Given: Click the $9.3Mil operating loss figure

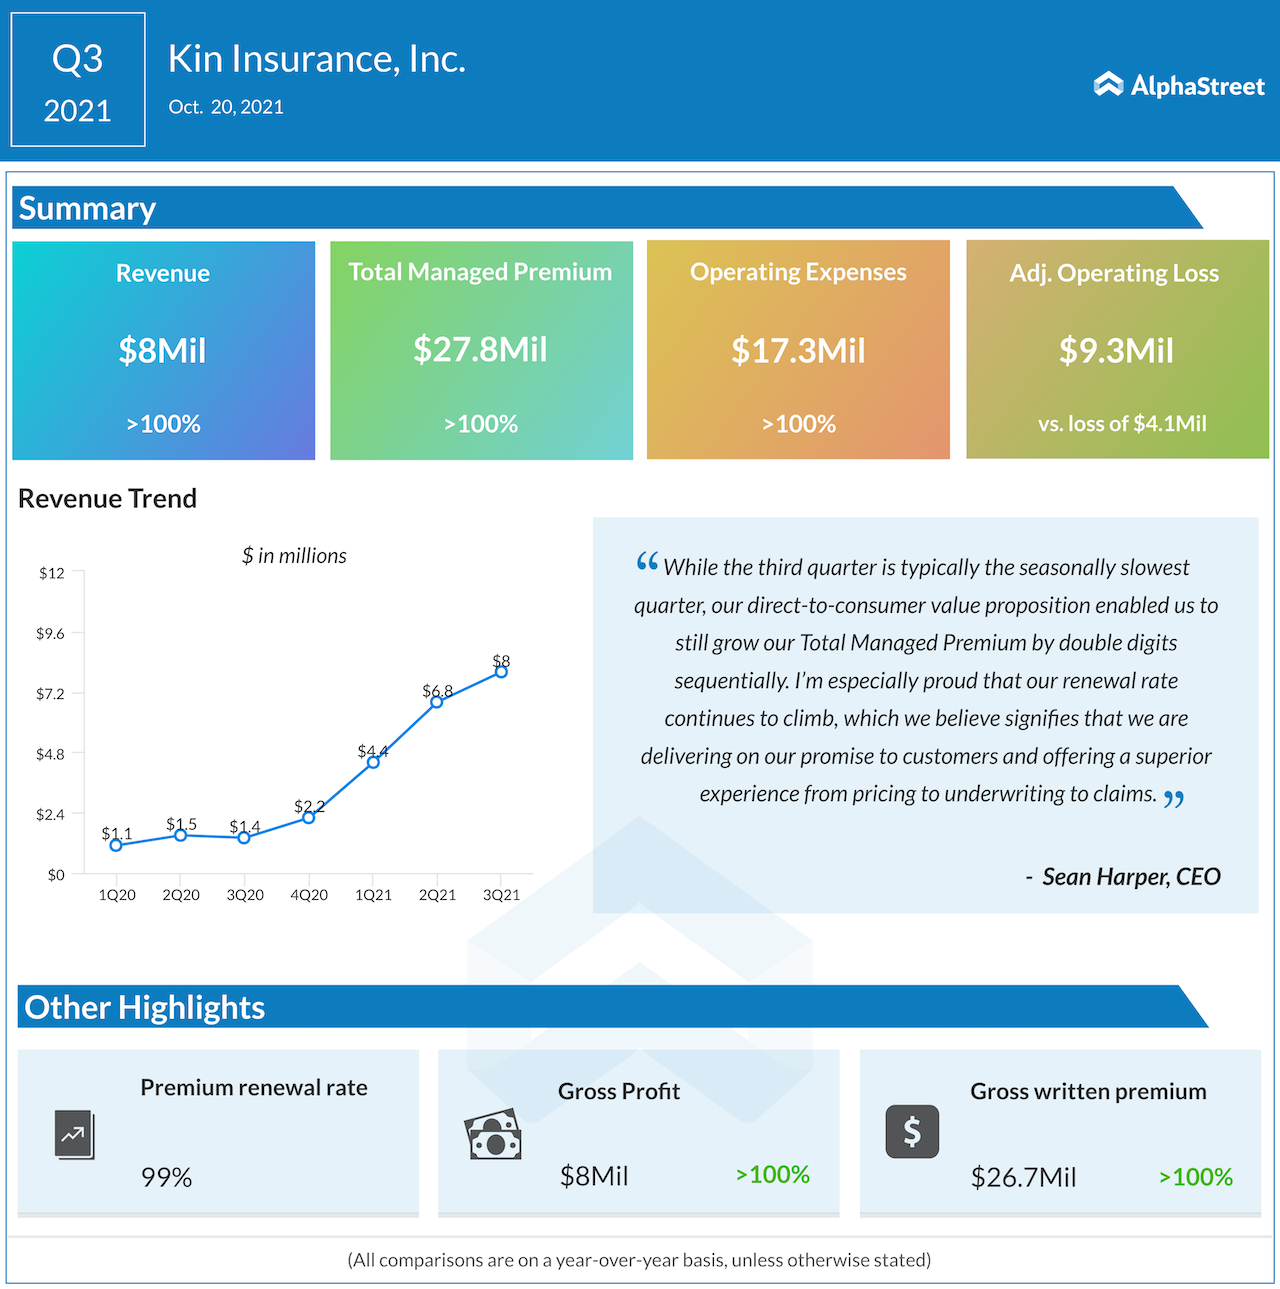Looking at the screenshot, I should (x=1116, y=351).
